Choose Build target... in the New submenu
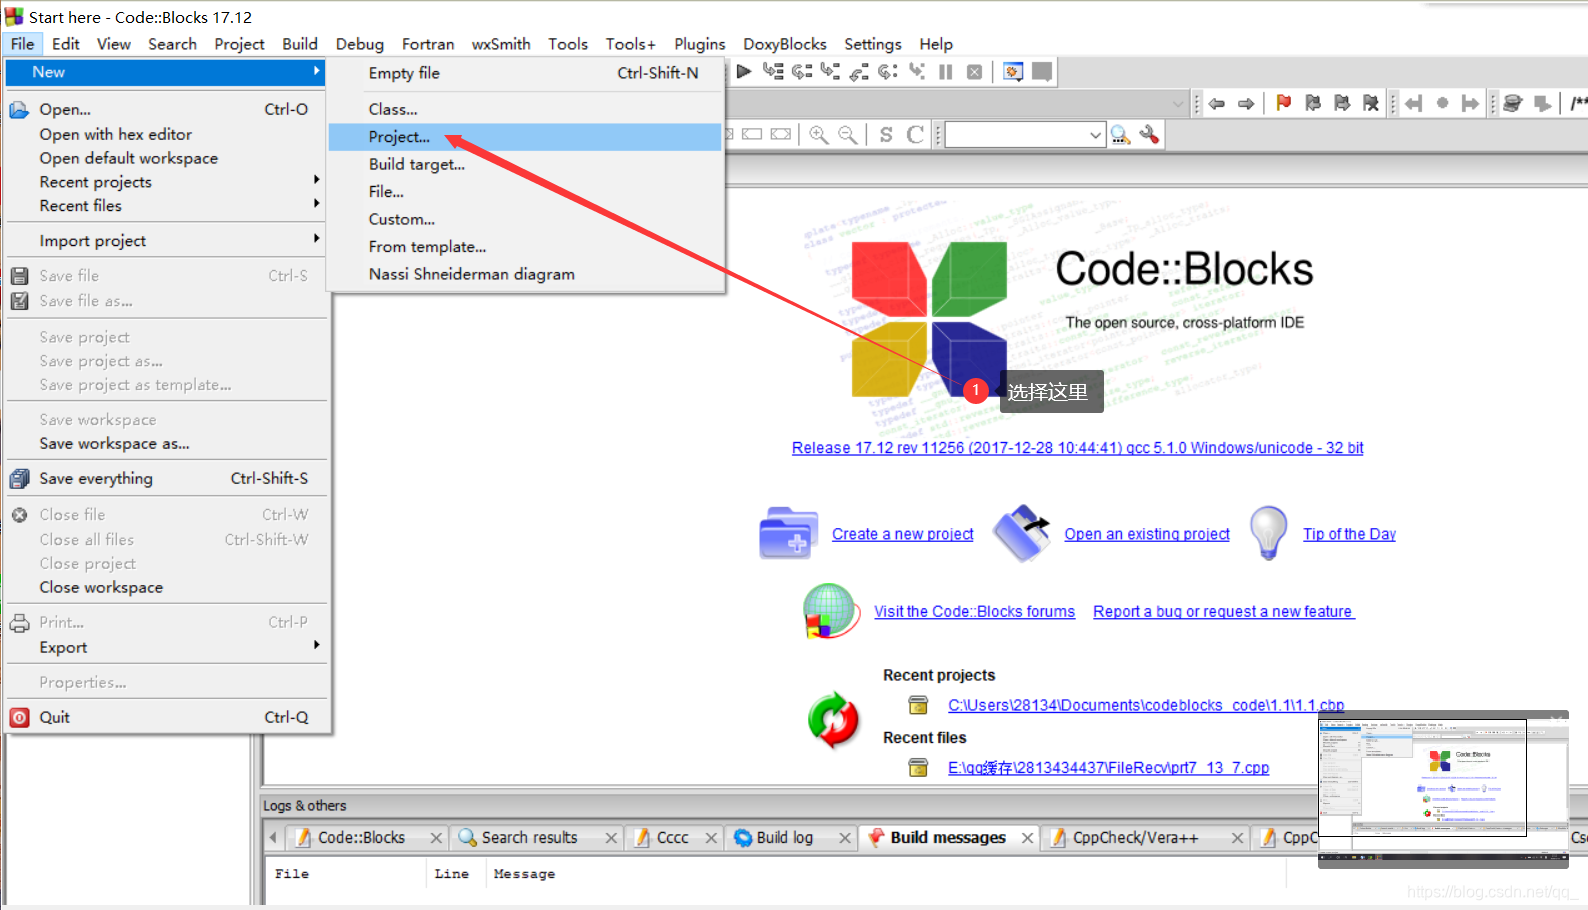This screenshot has width=1588, height=910. click(x=525, y=164)
